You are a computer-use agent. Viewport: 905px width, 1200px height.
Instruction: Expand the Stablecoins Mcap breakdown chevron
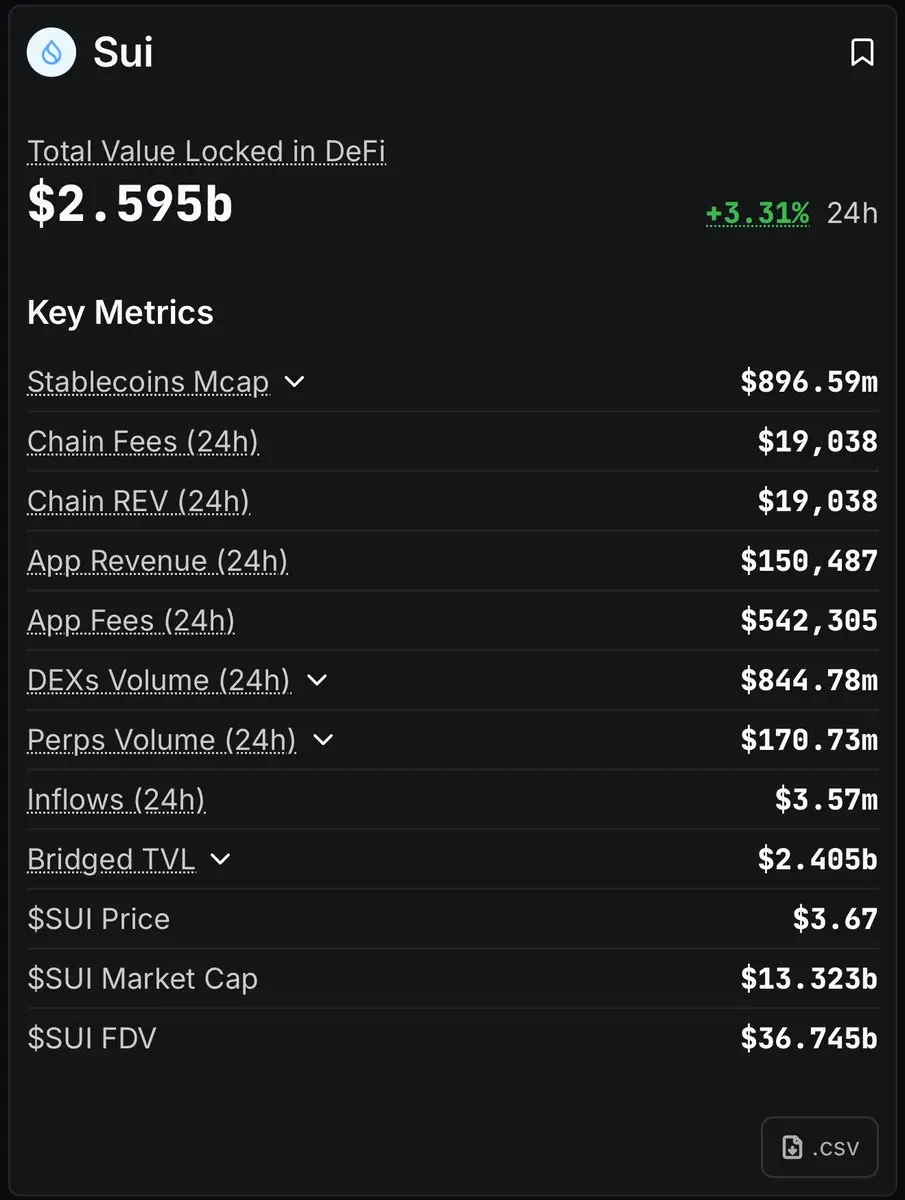pyautogui.click(x=294, y=382)
